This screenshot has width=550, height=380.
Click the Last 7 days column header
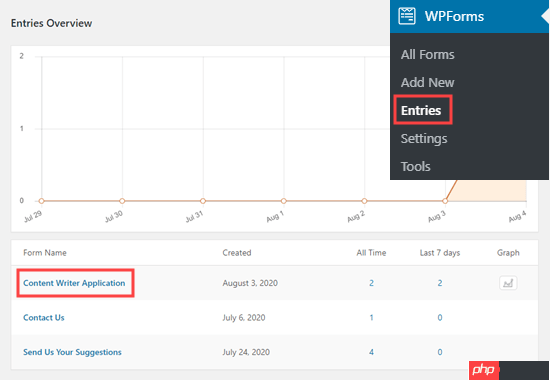coord(440,253)
